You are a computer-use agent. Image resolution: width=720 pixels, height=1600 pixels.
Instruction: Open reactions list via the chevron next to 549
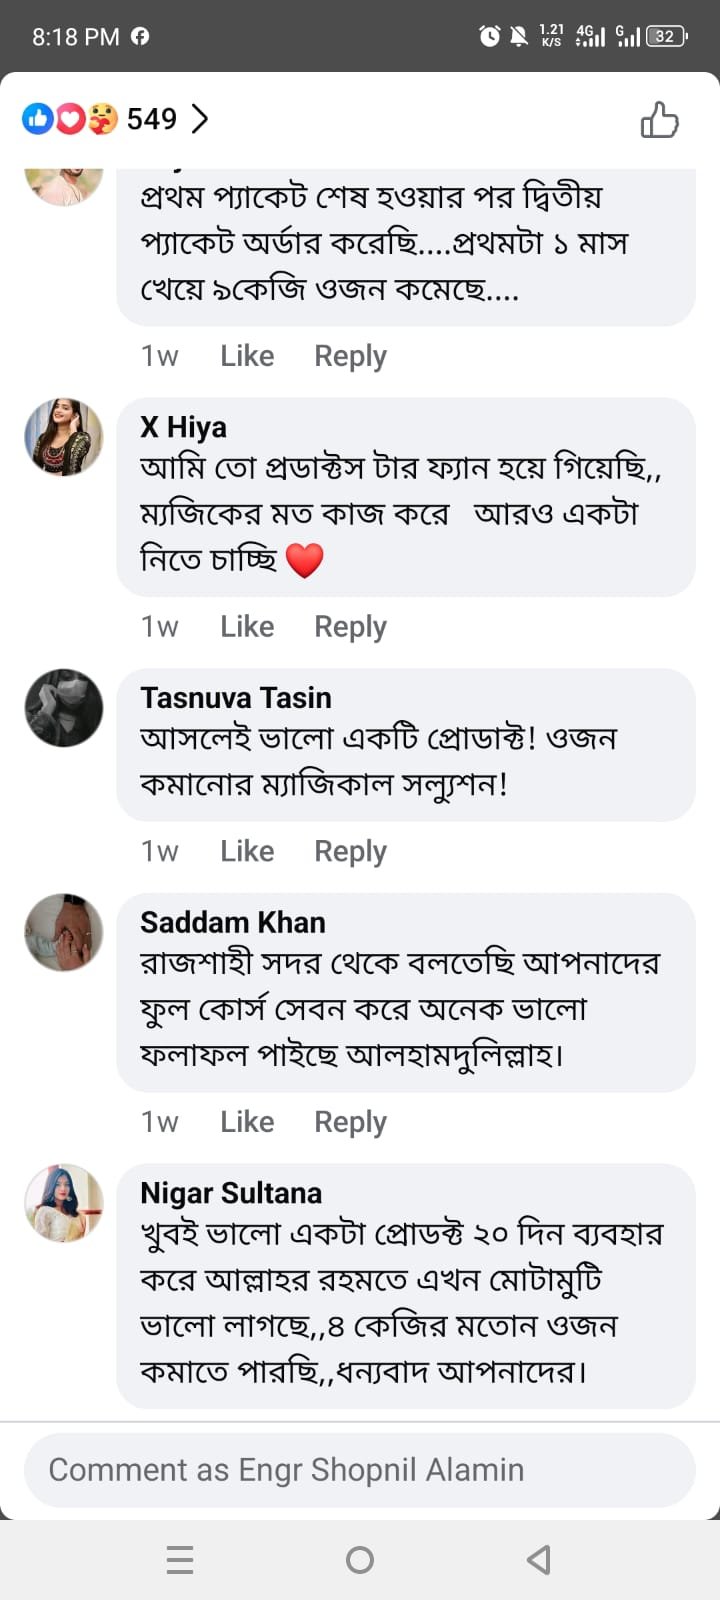click(x=200, y=119)
